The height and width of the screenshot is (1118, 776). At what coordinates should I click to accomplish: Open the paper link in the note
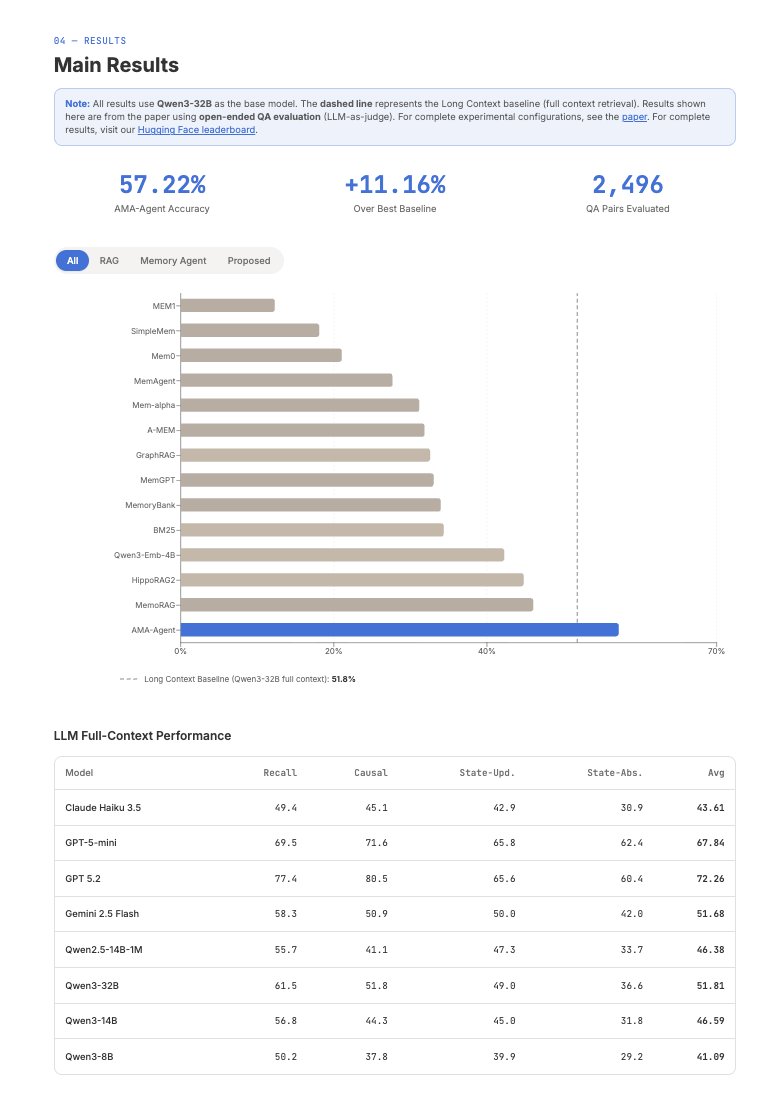[x=634, y=117]
